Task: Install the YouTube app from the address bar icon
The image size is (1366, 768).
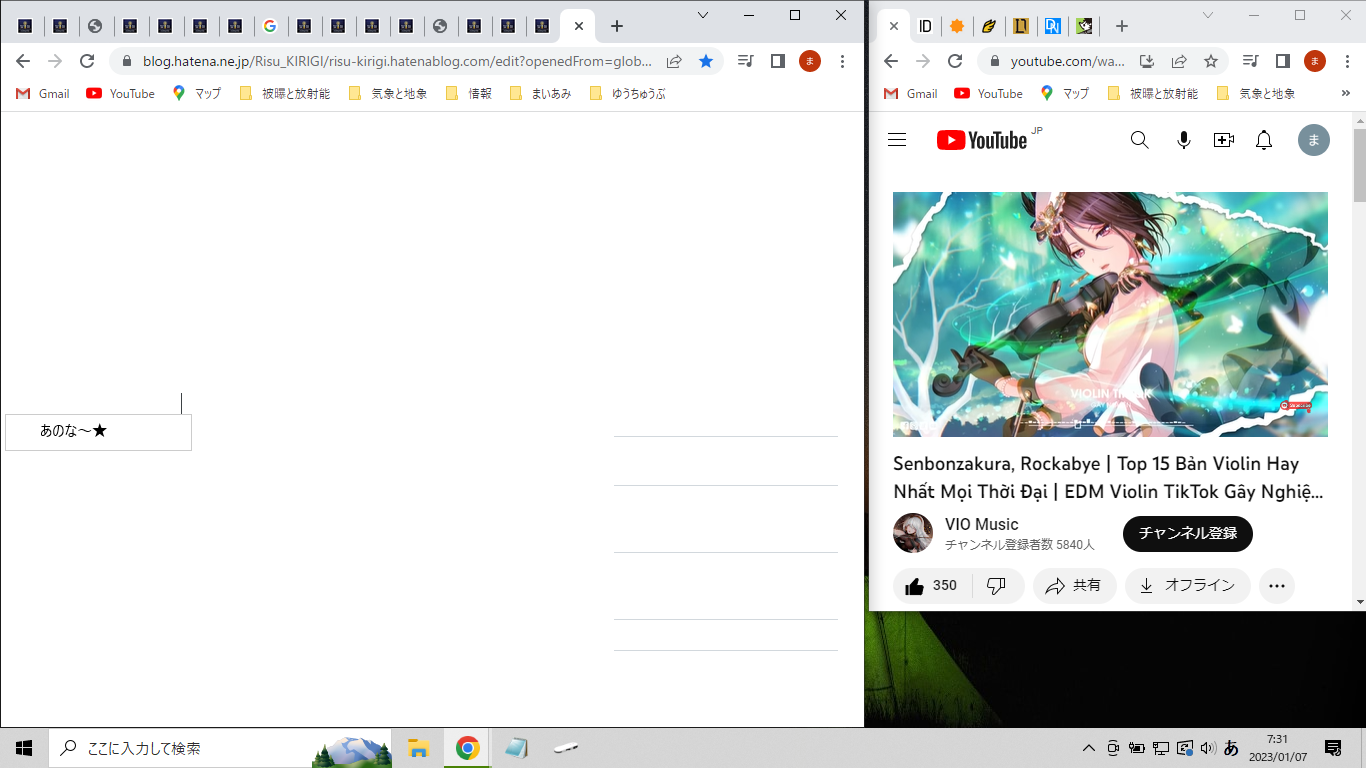Action: tap(1147, 61)
